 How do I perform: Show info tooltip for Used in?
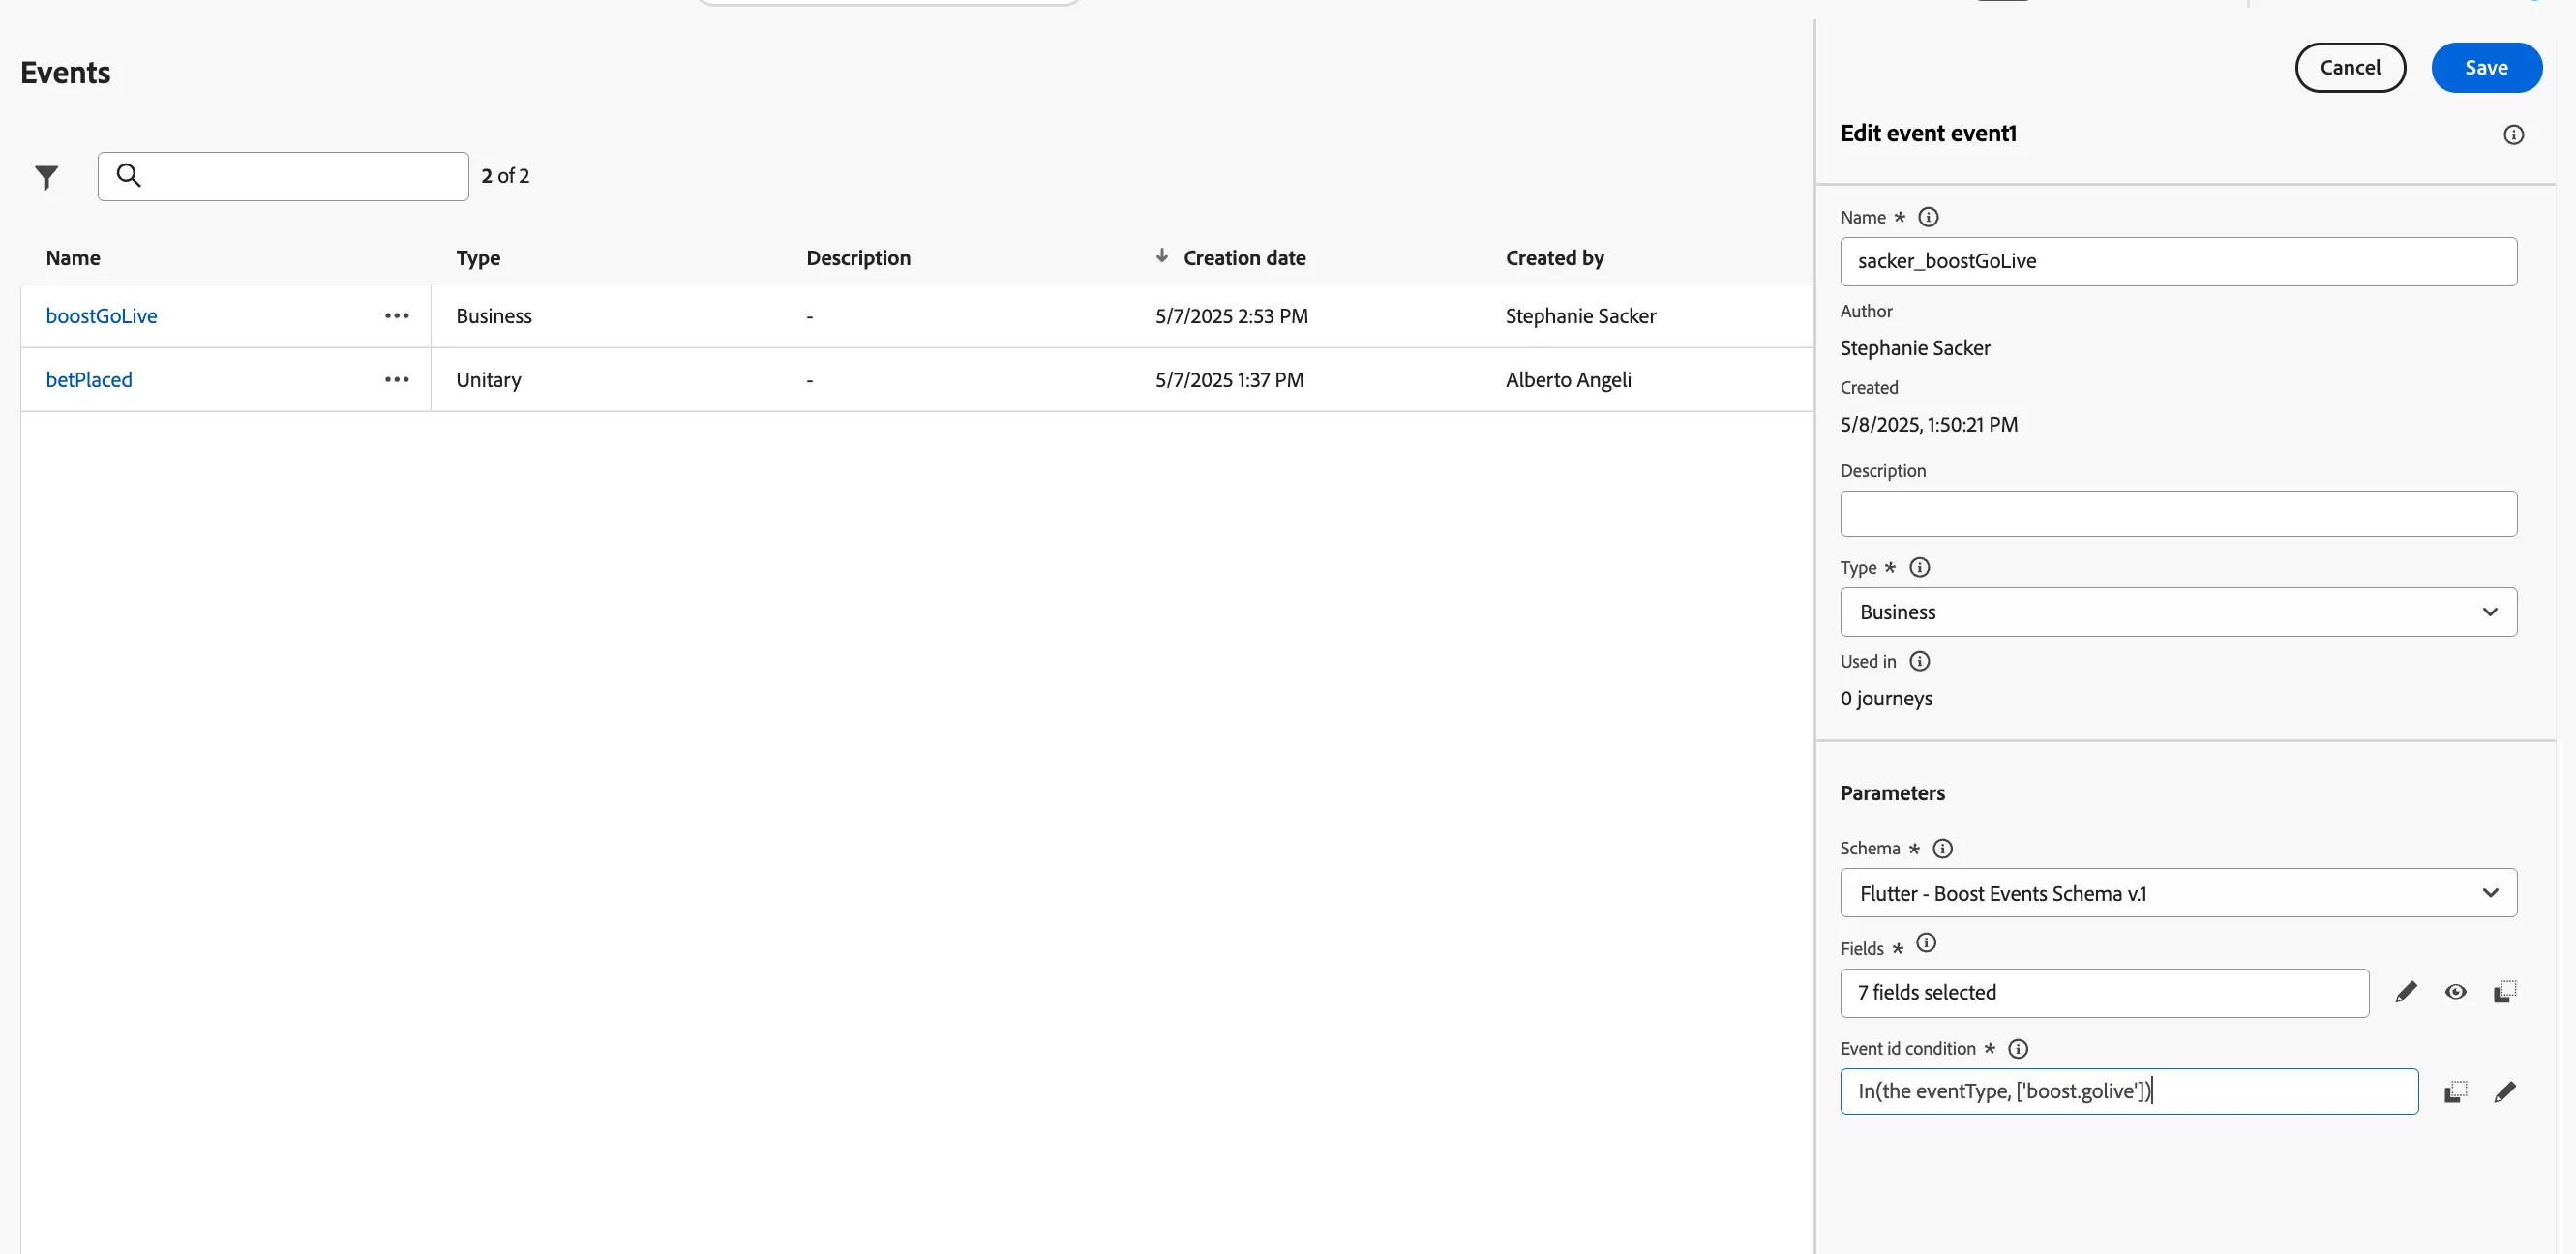[x=1919, y=661]
